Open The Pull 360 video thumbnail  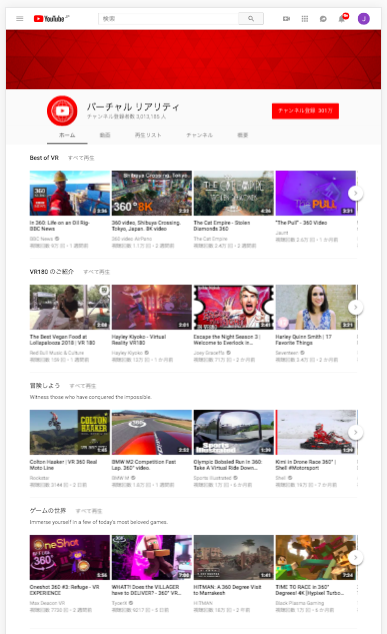[x=315, y=193]
